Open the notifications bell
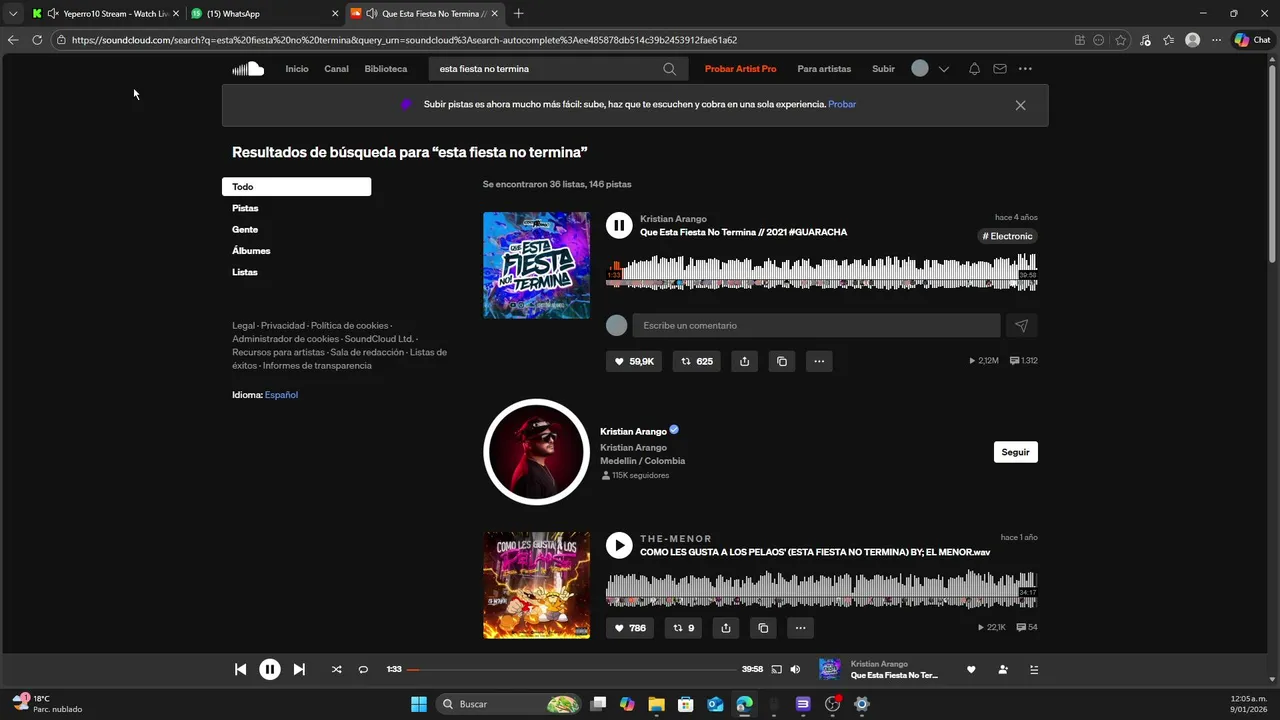Image resolution: width=1280 pixels, height=720 pixels. (x=974, y=69)
